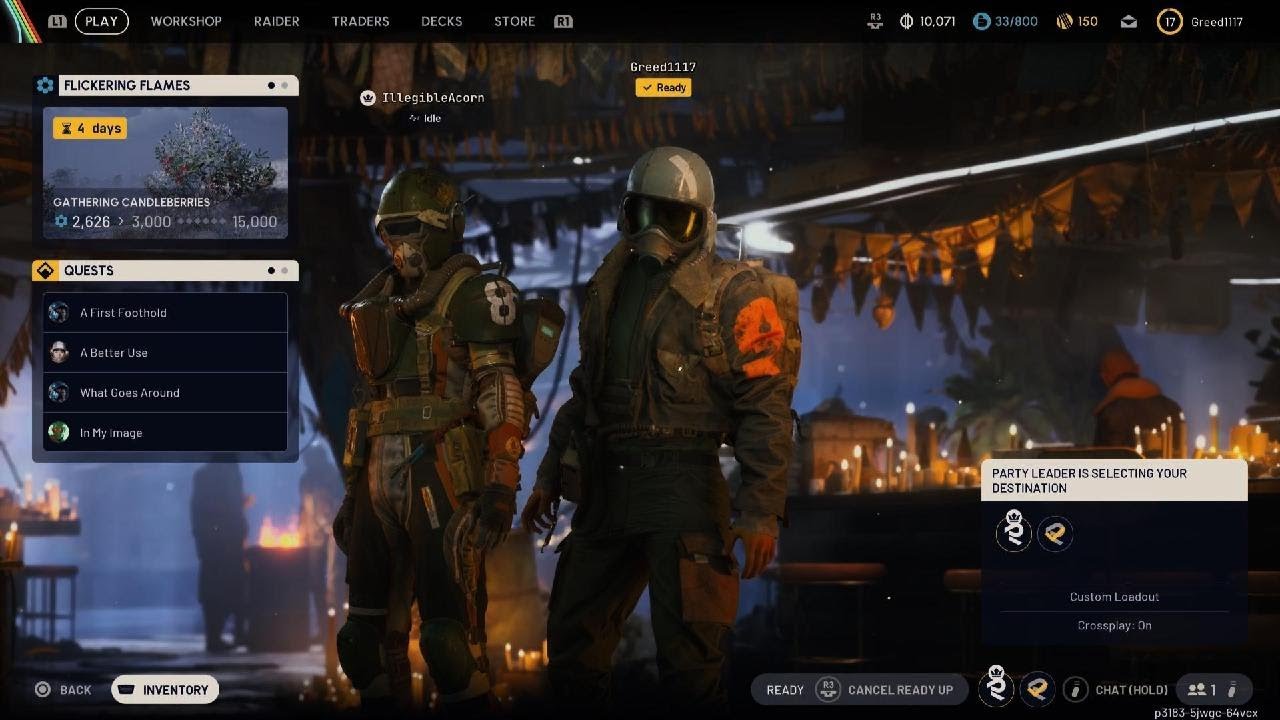The width and height of the screenshot is (1280, 720).
Task: Open the What Goes Around quest
Action: point(165,393)
